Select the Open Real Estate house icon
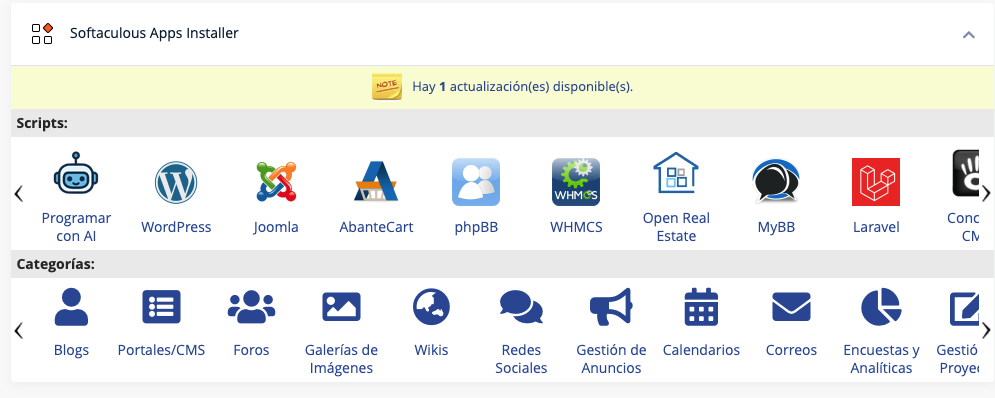 coord(676,173)
